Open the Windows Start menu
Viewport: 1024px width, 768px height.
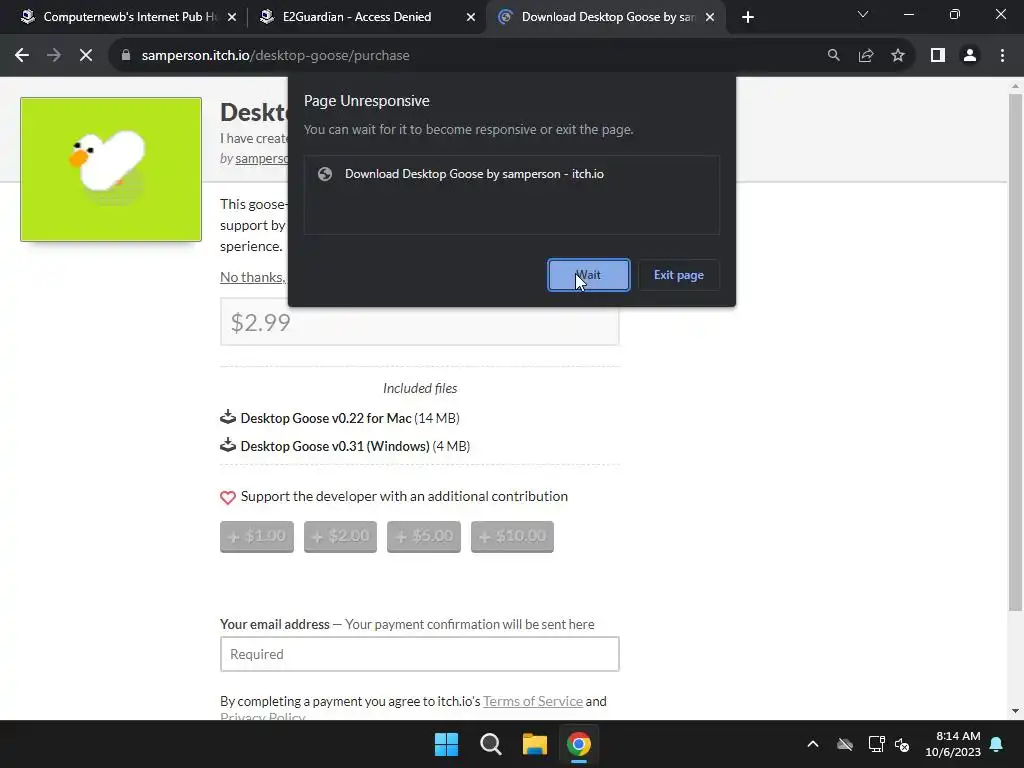pyautogui.click(x=447, y=744)
